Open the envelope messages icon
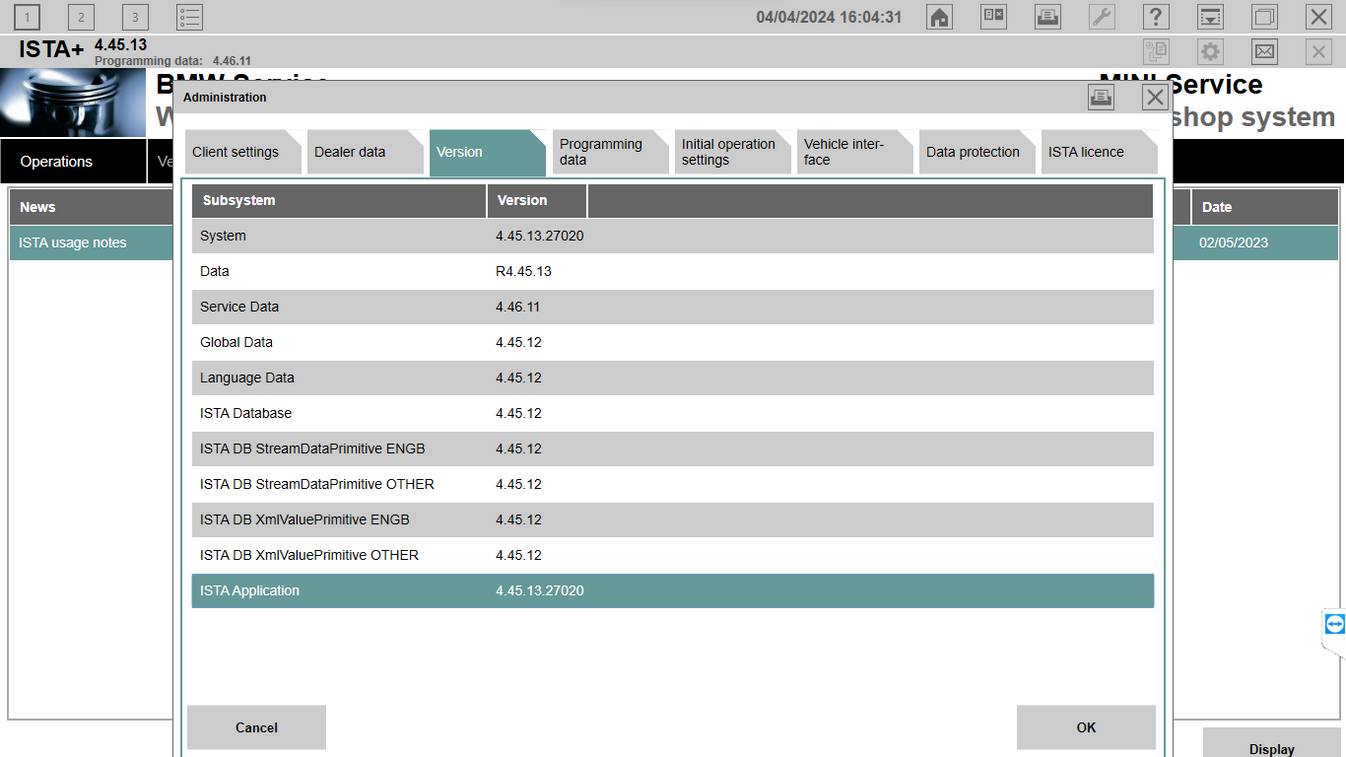 (1263, 50)
